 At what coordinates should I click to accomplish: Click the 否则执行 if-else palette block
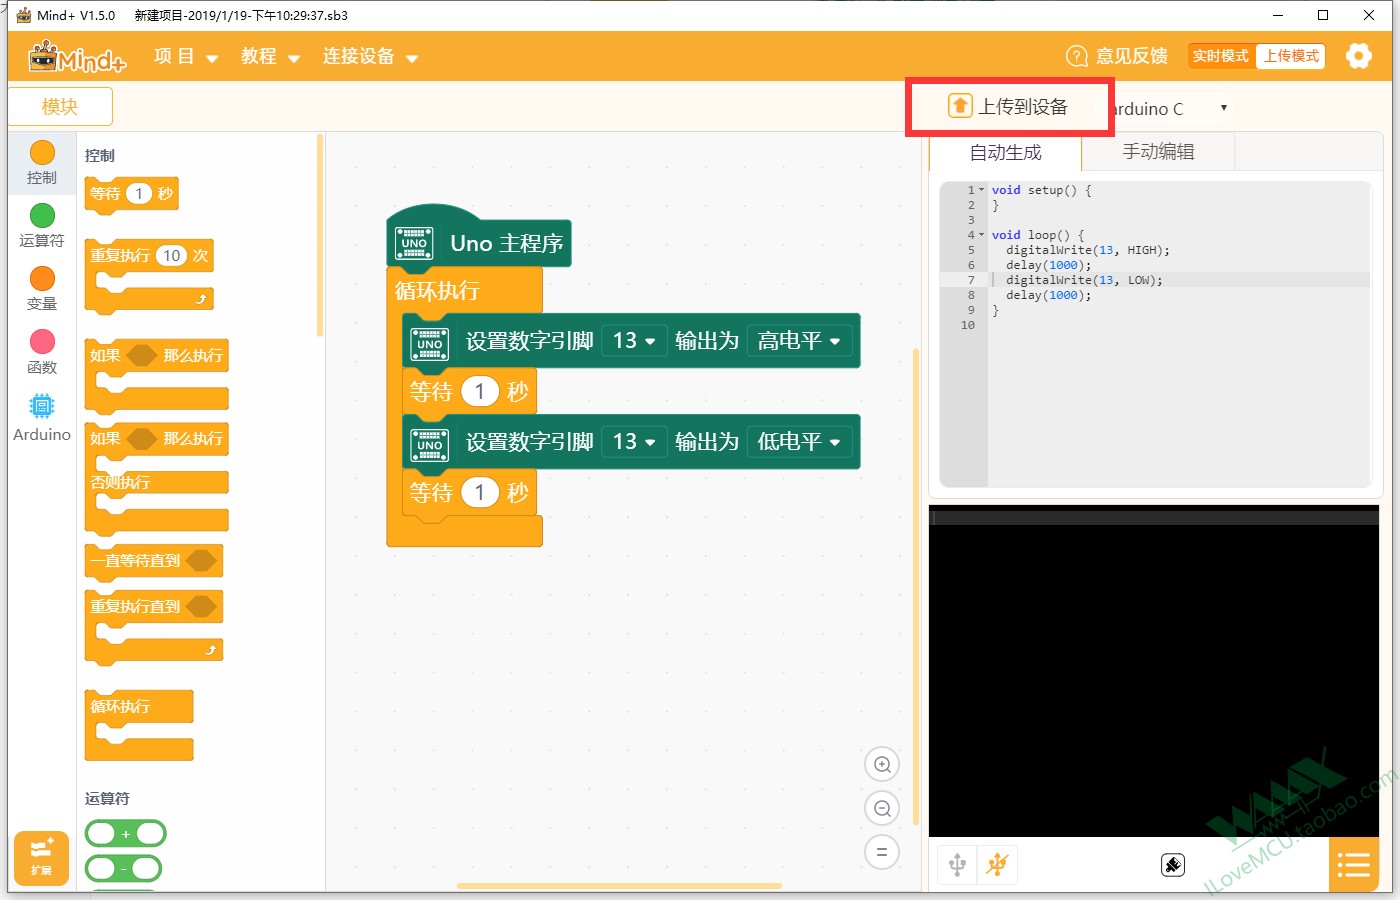156,480
